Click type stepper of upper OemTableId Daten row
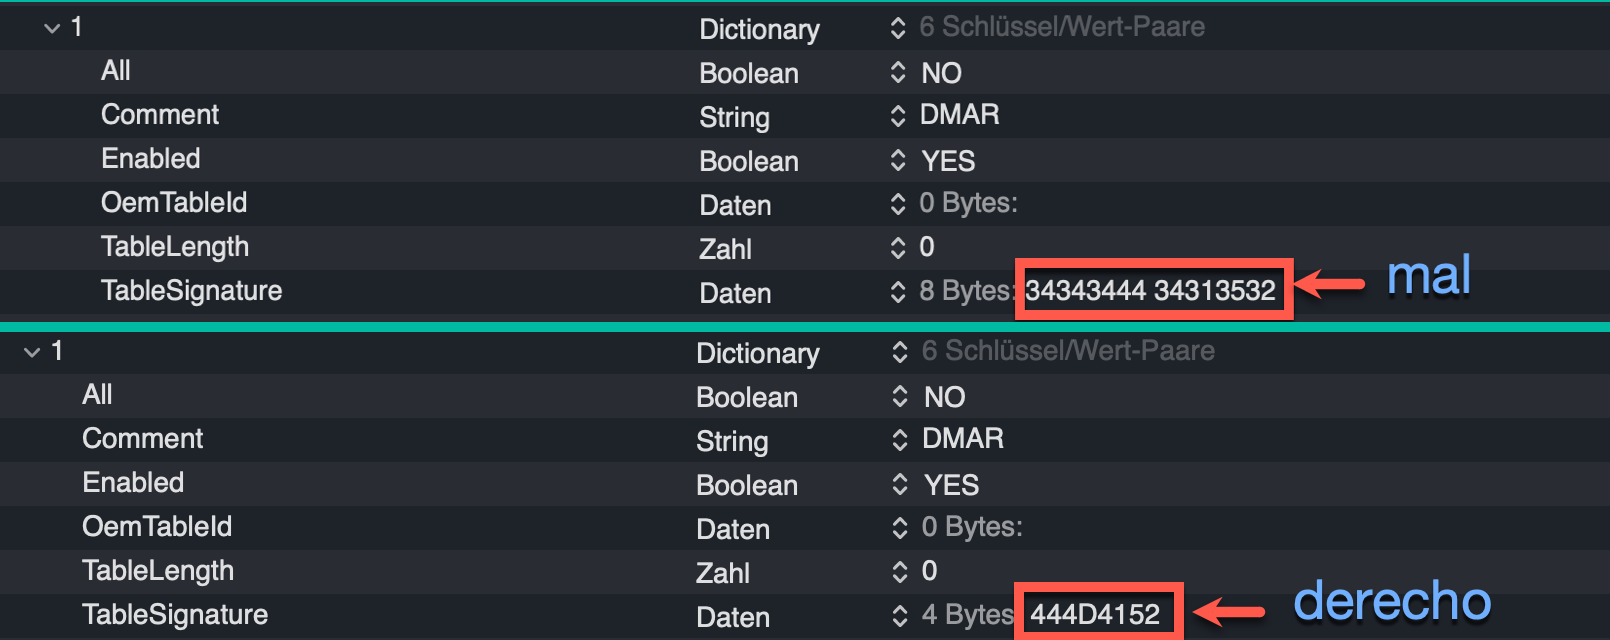Image resolution: width=1610 pixels, height=640 pixels. [x=898, y=204]
